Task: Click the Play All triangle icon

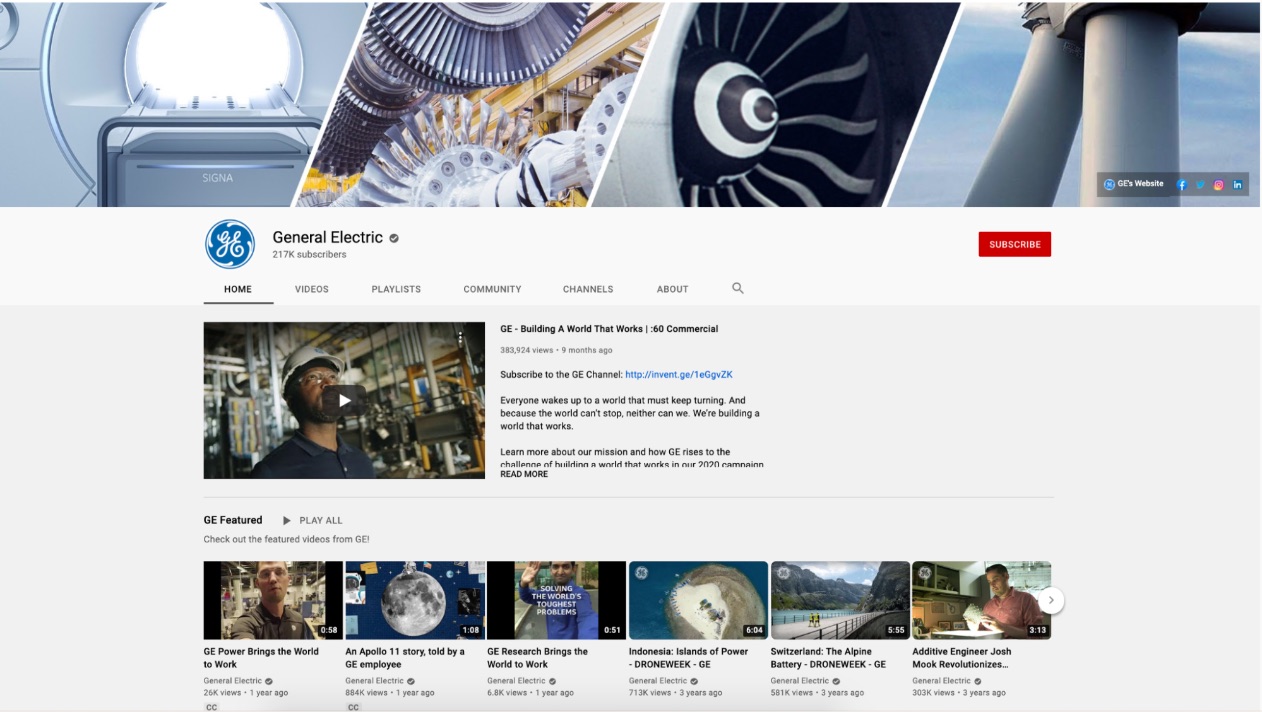Action: (x=287, y=520)
